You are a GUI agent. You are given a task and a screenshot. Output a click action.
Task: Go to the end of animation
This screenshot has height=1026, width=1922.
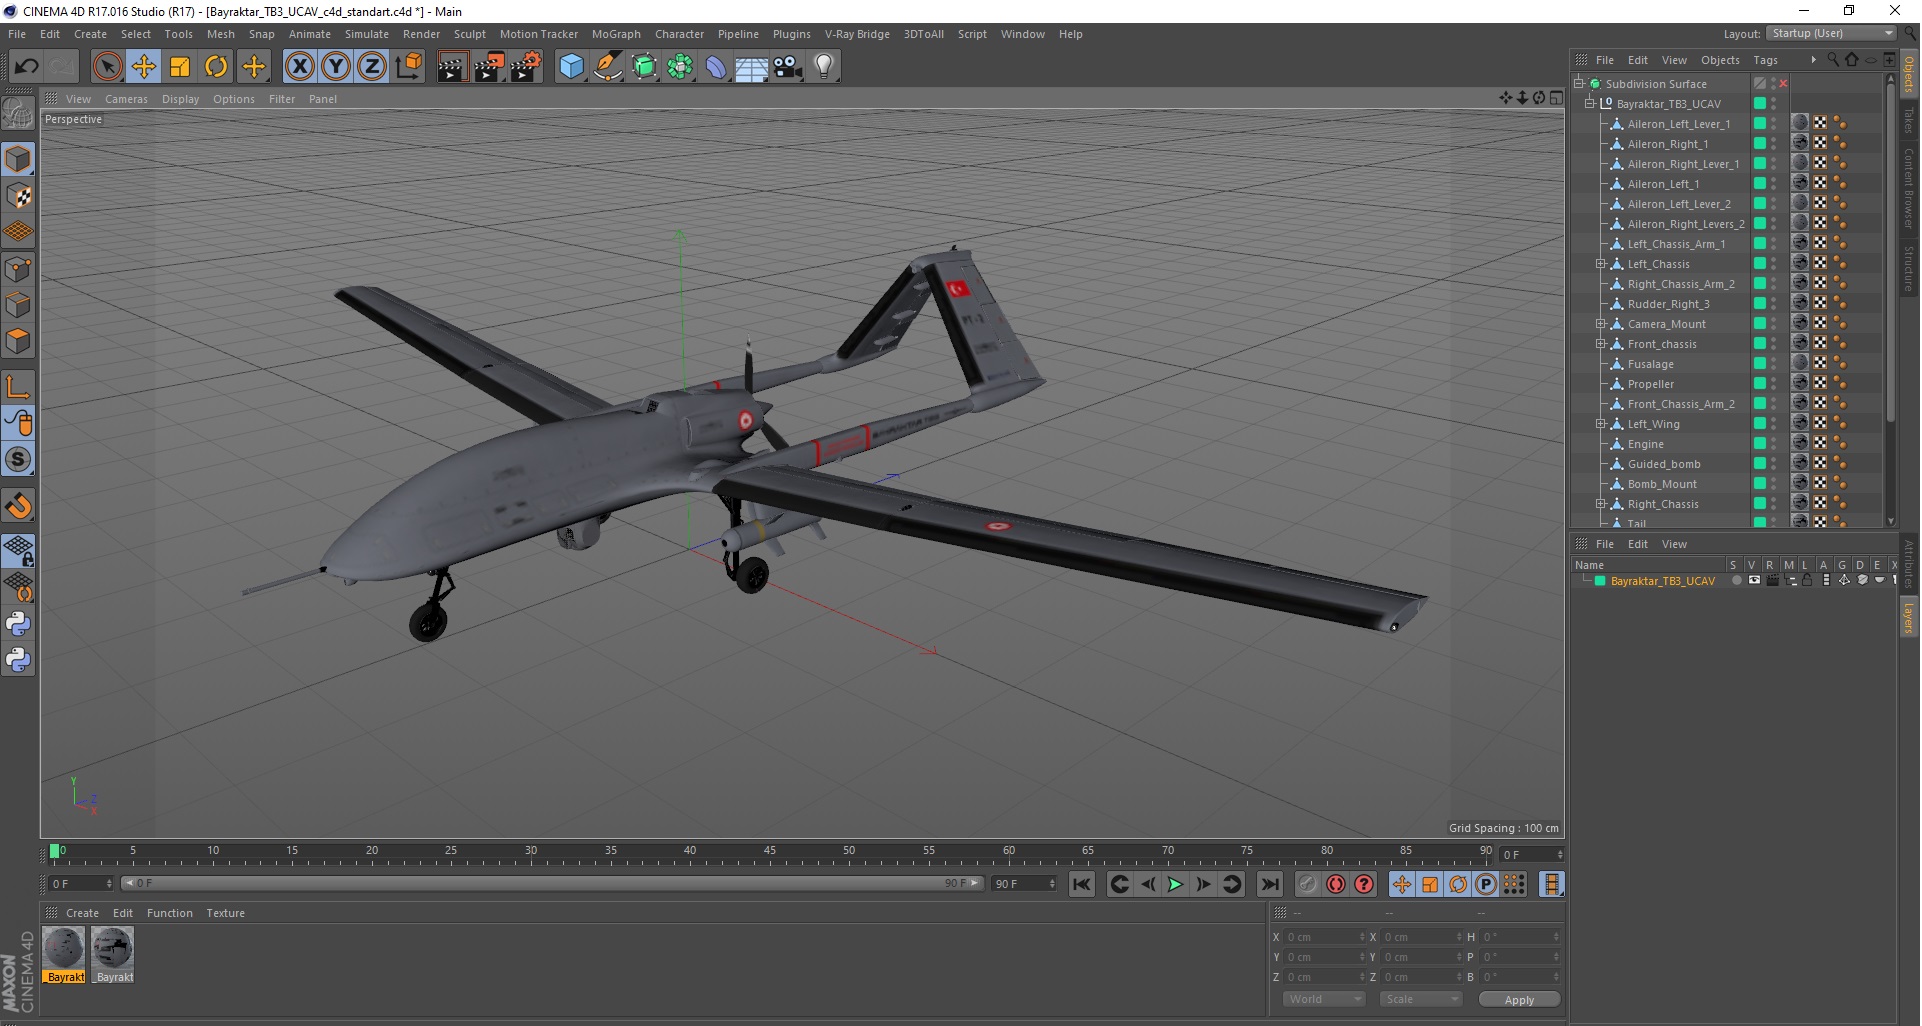click(x=1270, y=884)
